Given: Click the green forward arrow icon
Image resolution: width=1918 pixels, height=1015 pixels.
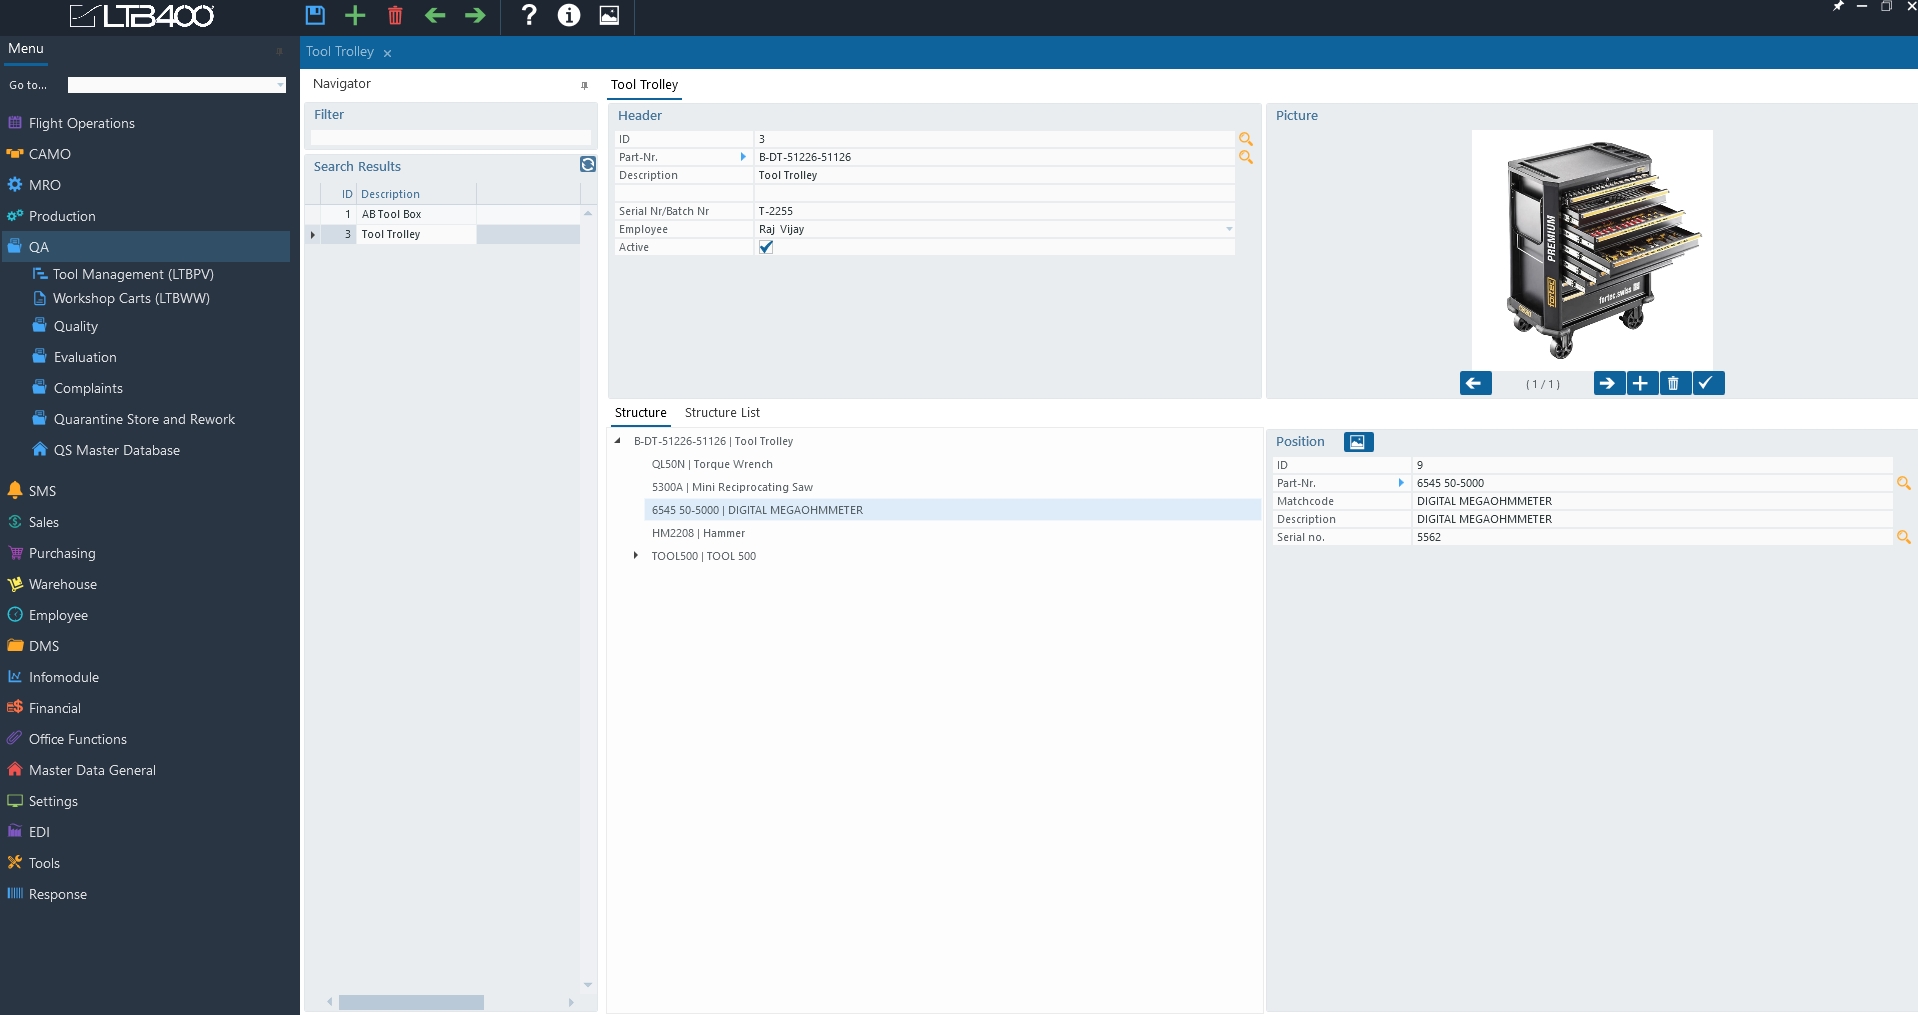Looking at the screenshot, I should click(x=475, y=15).
